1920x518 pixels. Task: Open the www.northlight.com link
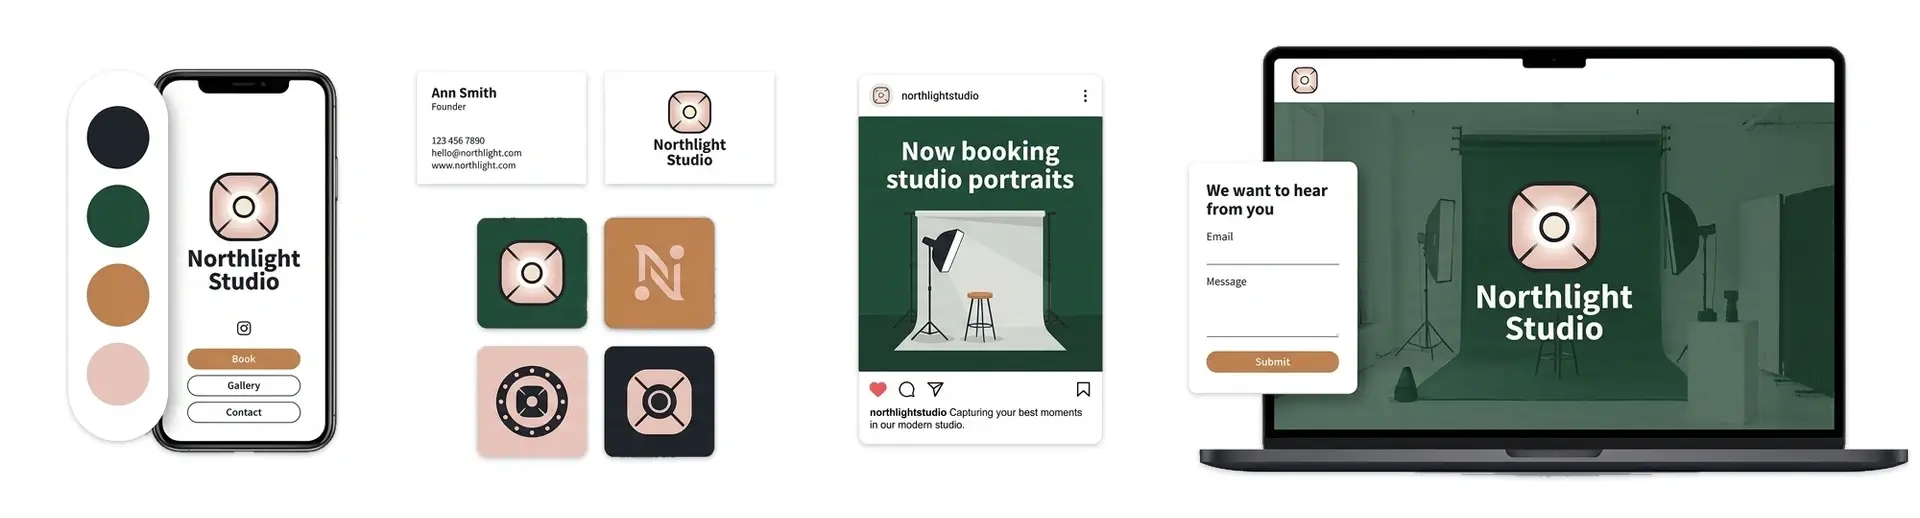point(474,165)
